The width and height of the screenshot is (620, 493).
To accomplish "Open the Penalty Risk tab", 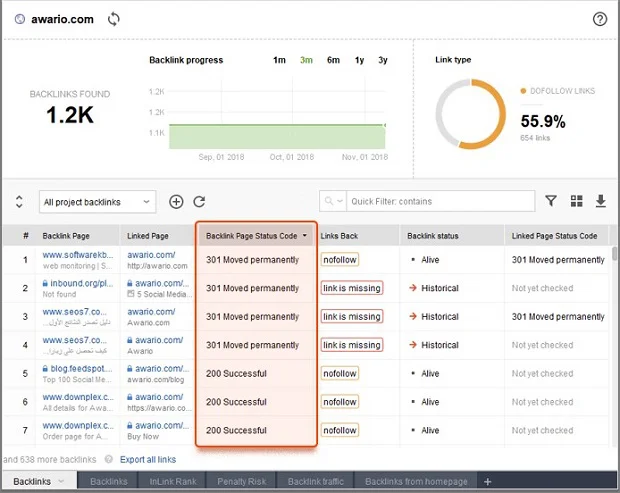I will [240, 482].
